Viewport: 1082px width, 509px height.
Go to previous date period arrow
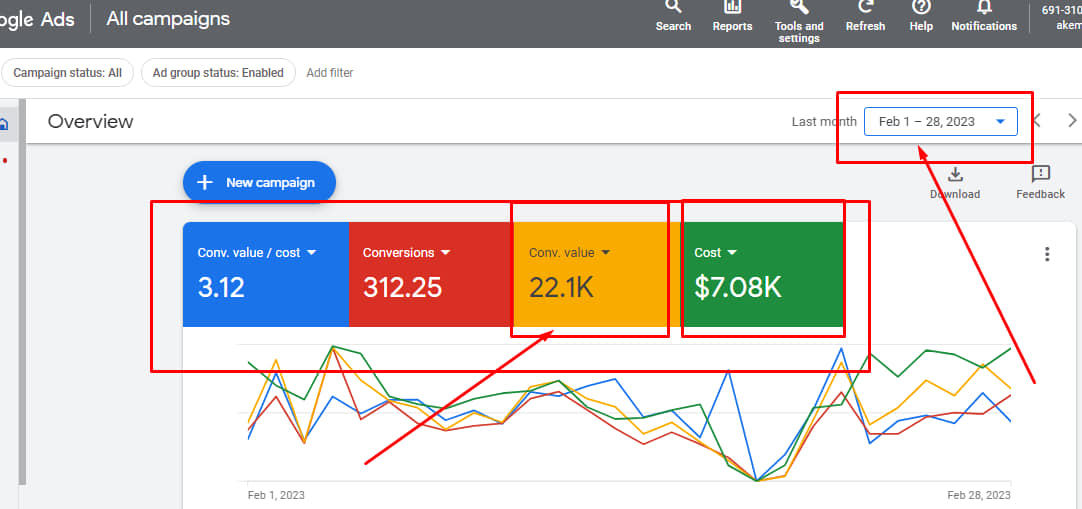click(x=1037, y=121)
